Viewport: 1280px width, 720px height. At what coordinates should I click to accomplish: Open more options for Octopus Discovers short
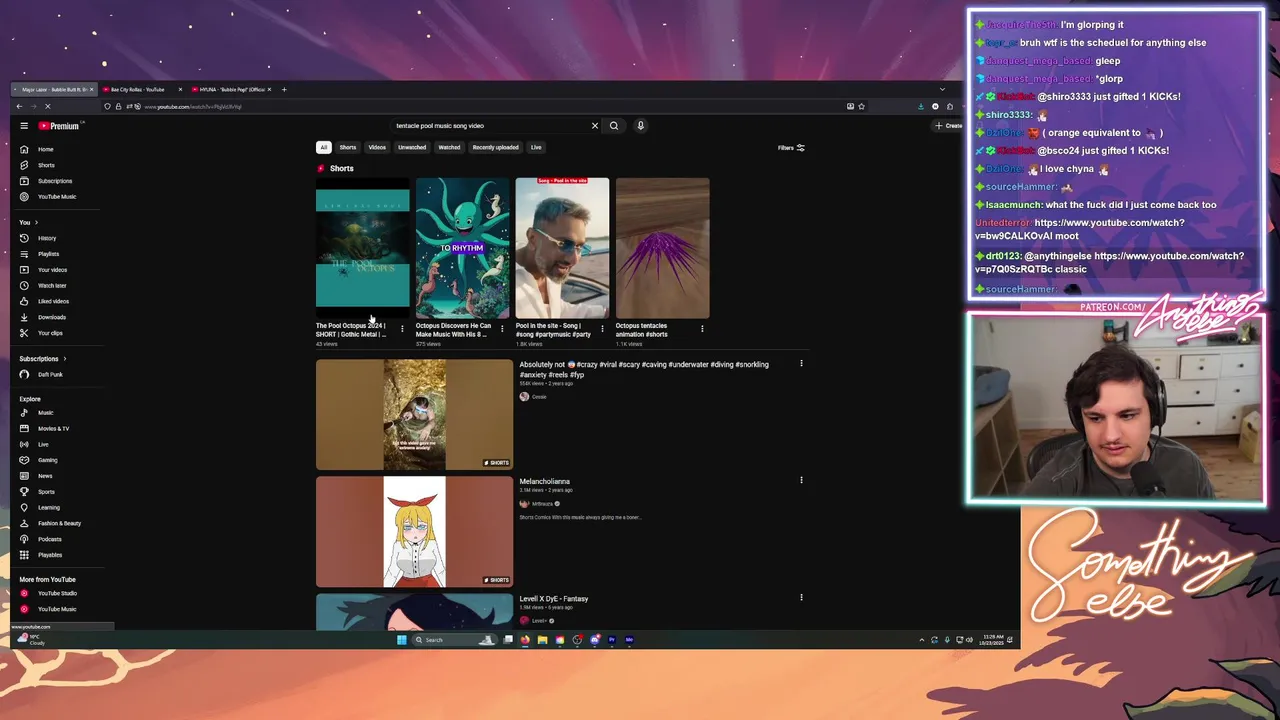pos(502,329)
